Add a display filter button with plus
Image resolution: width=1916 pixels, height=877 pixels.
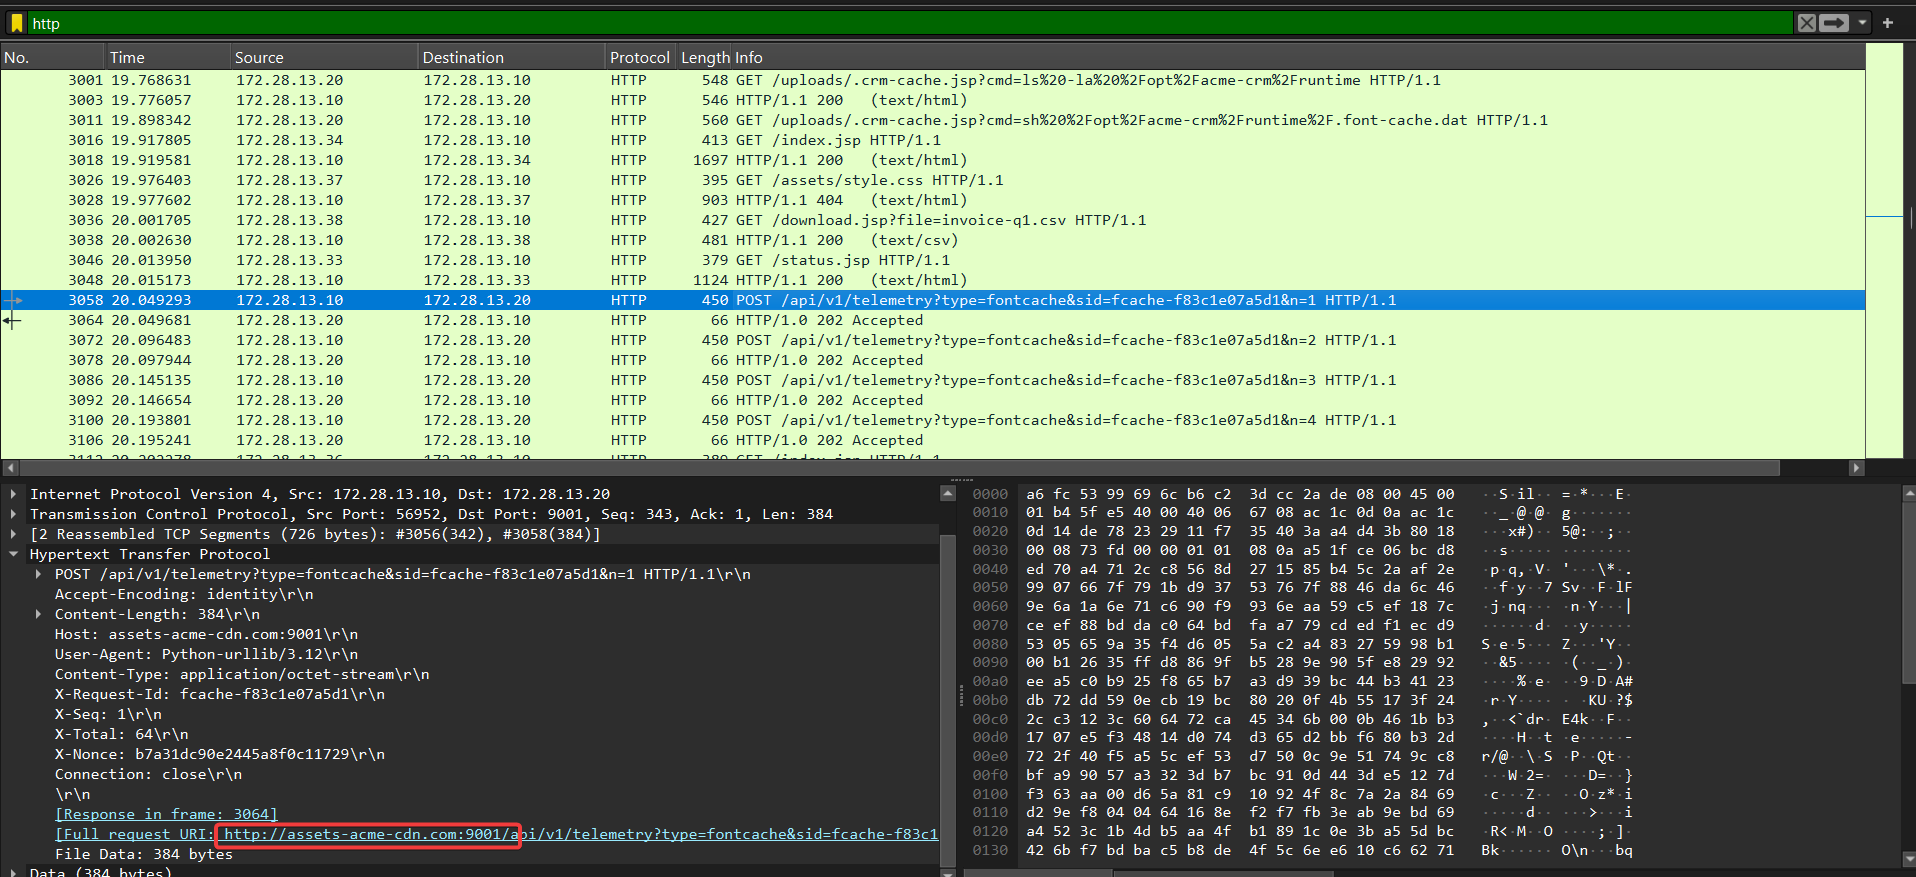coord(1888,23)
